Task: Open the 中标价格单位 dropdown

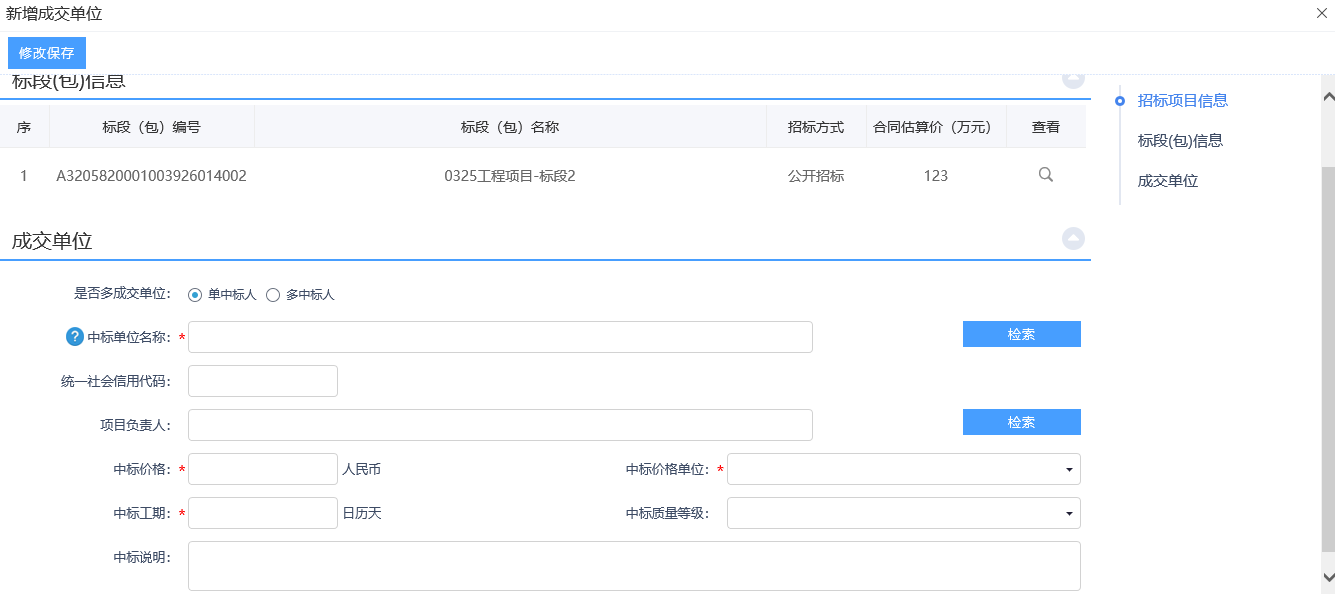Action: pos(903,469)
